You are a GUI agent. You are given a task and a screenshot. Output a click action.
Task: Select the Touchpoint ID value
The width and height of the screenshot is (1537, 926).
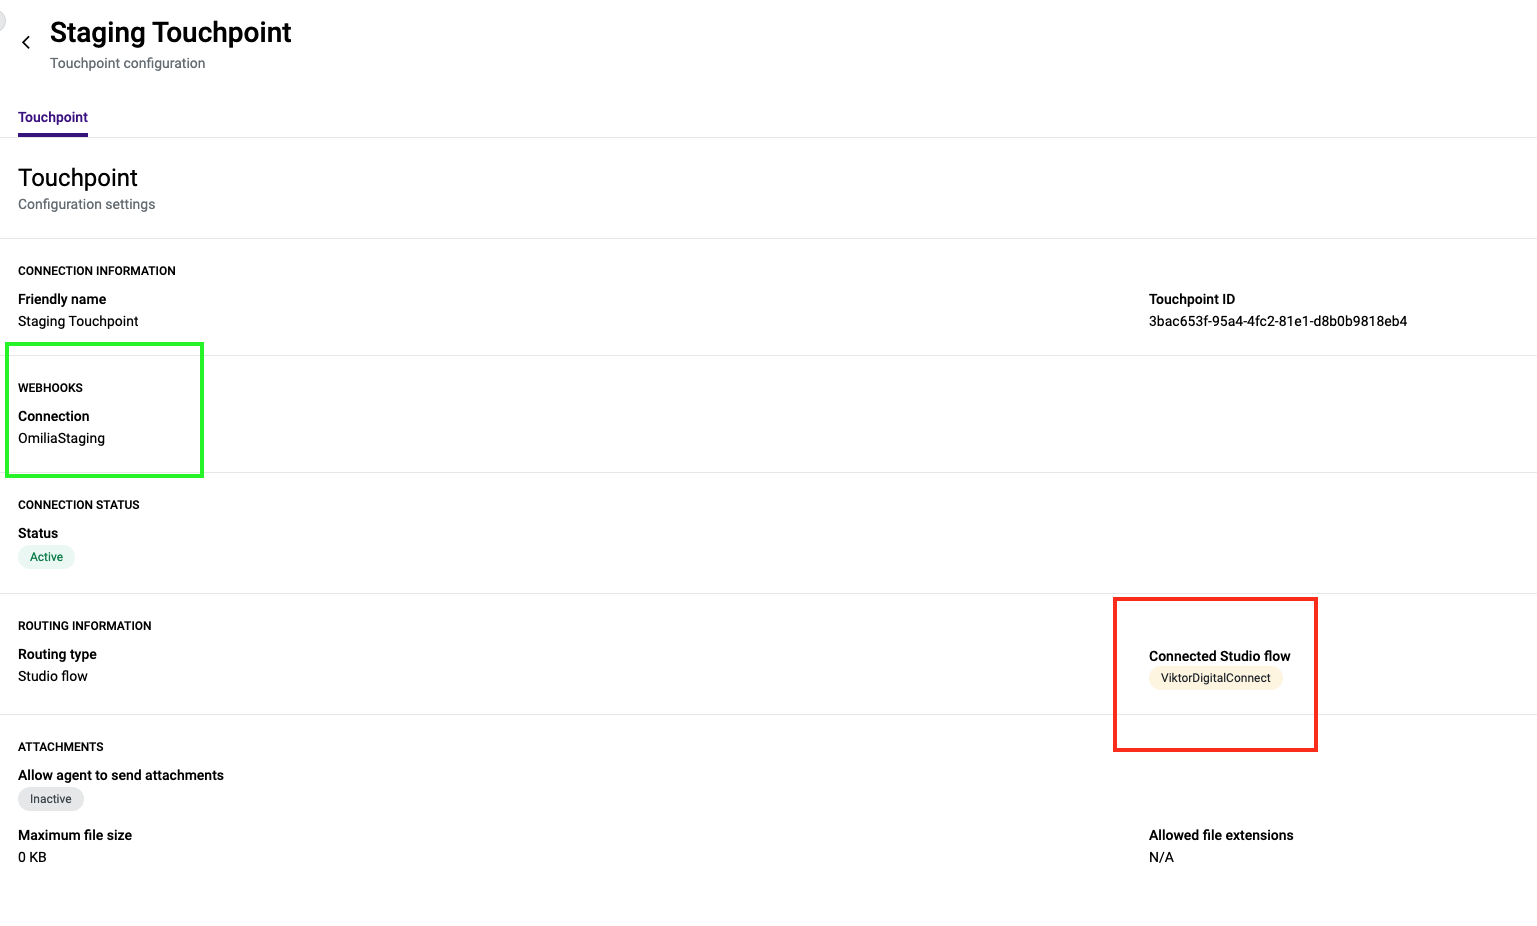1277,321
